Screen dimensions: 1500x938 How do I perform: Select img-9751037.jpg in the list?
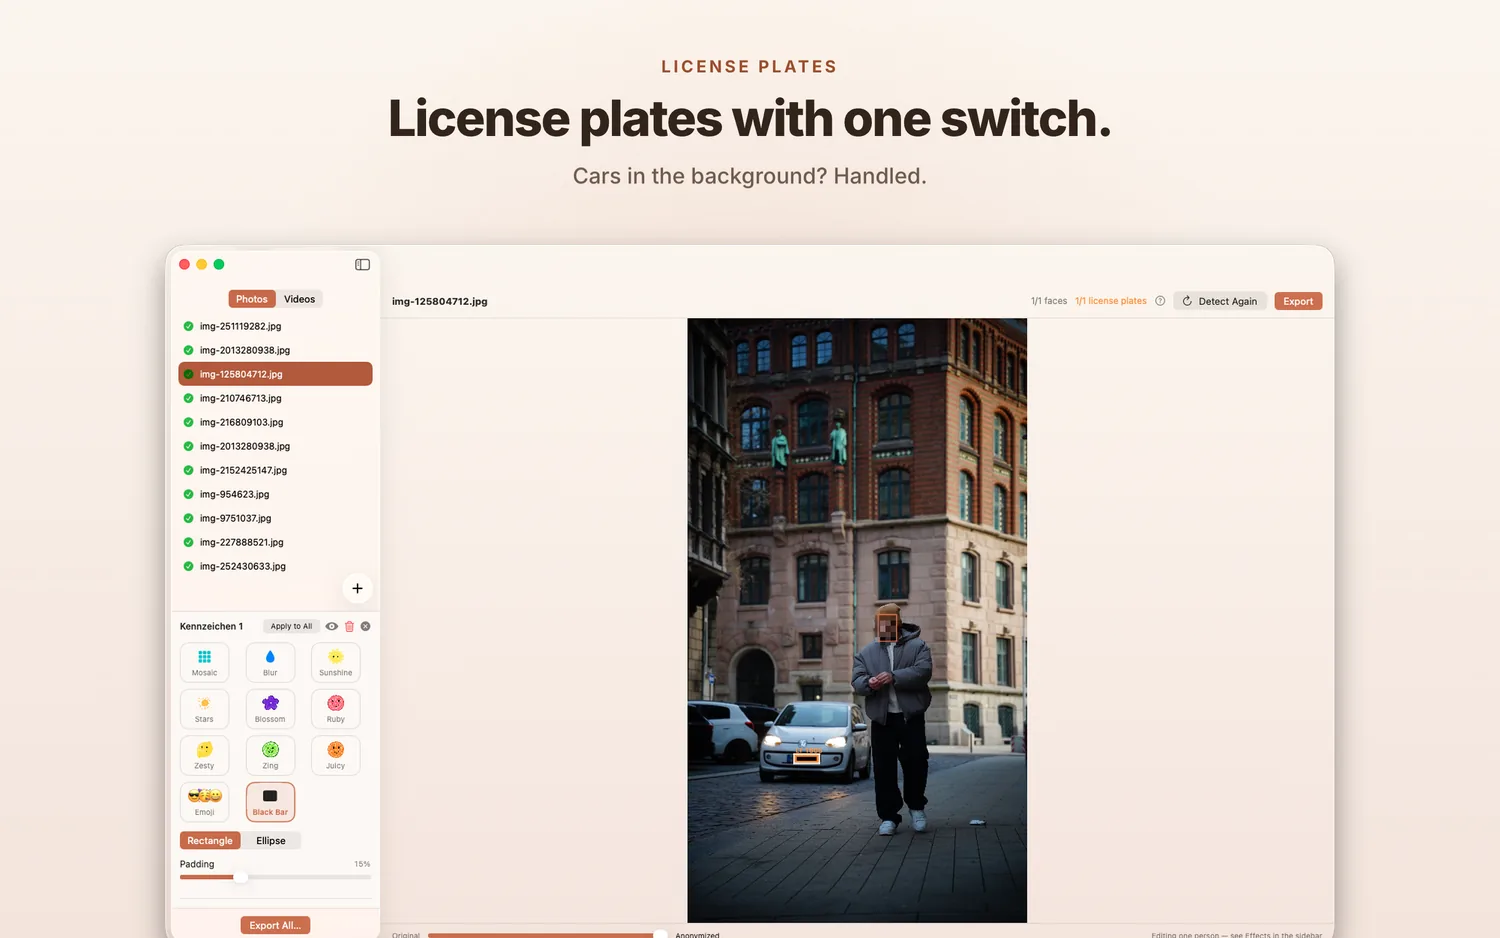275,518
